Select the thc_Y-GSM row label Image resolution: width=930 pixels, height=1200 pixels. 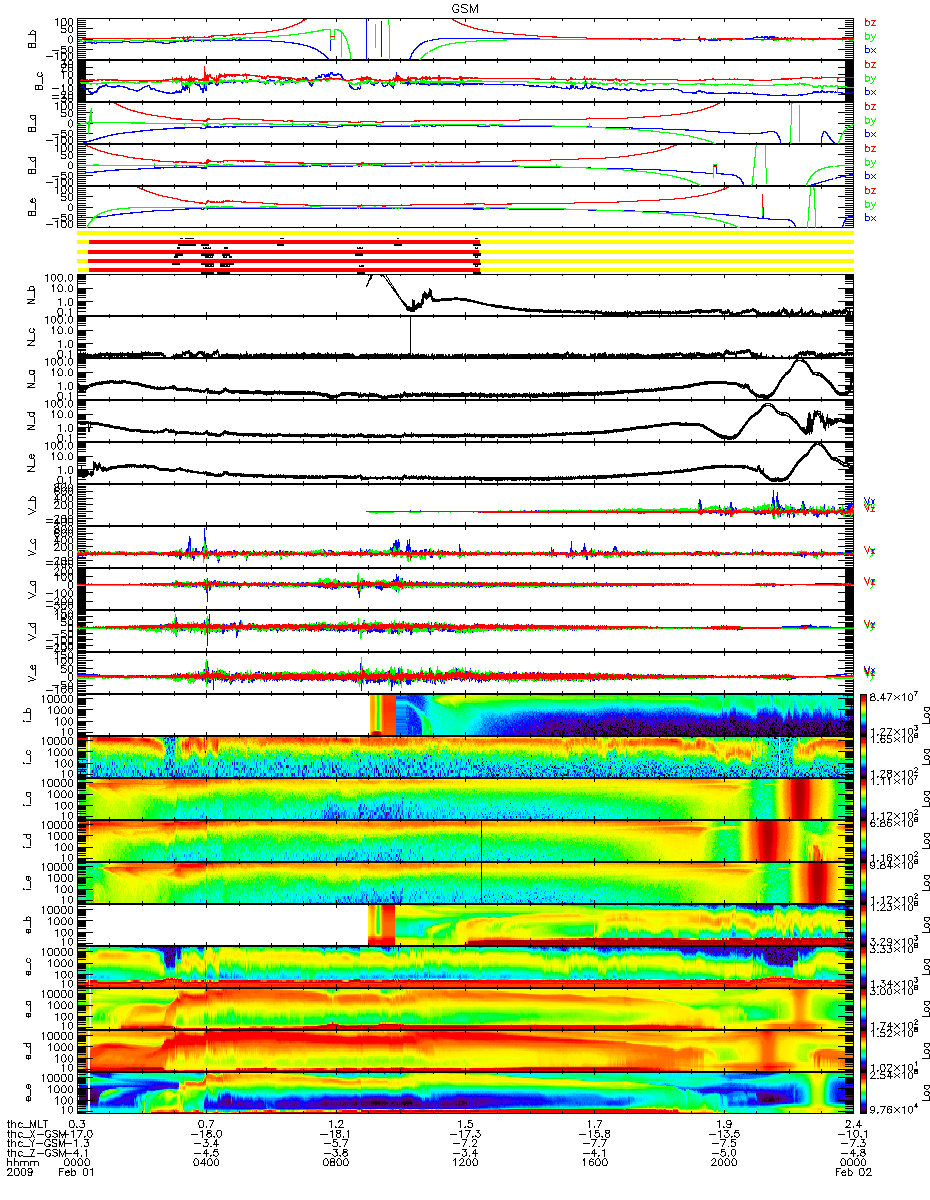coord(34,1142)
